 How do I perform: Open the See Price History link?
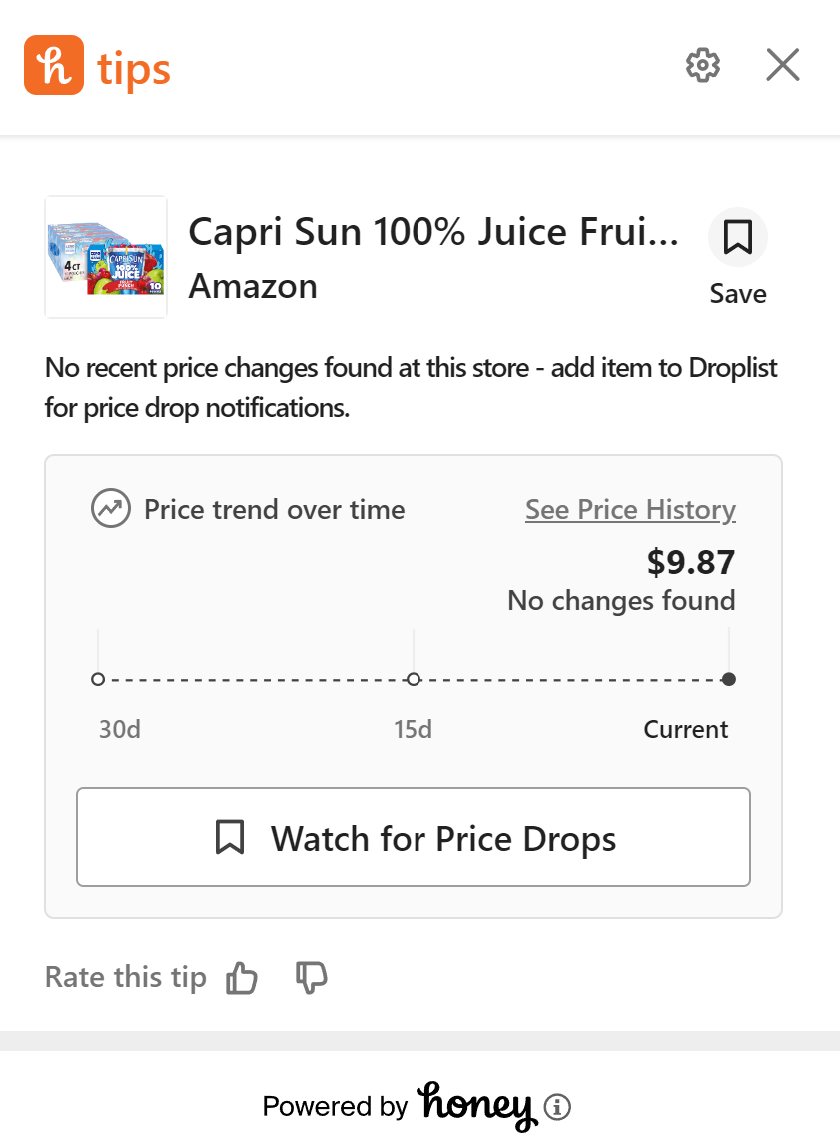click(630, 509)
